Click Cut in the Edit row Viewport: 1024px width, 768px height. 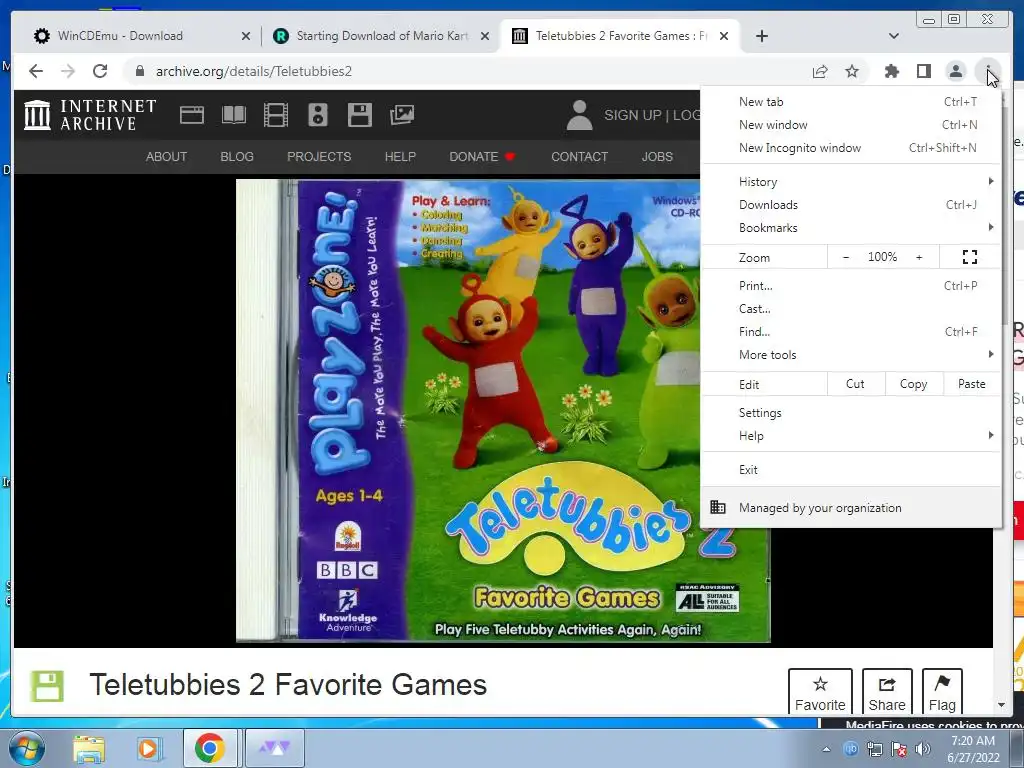[856, 384]
